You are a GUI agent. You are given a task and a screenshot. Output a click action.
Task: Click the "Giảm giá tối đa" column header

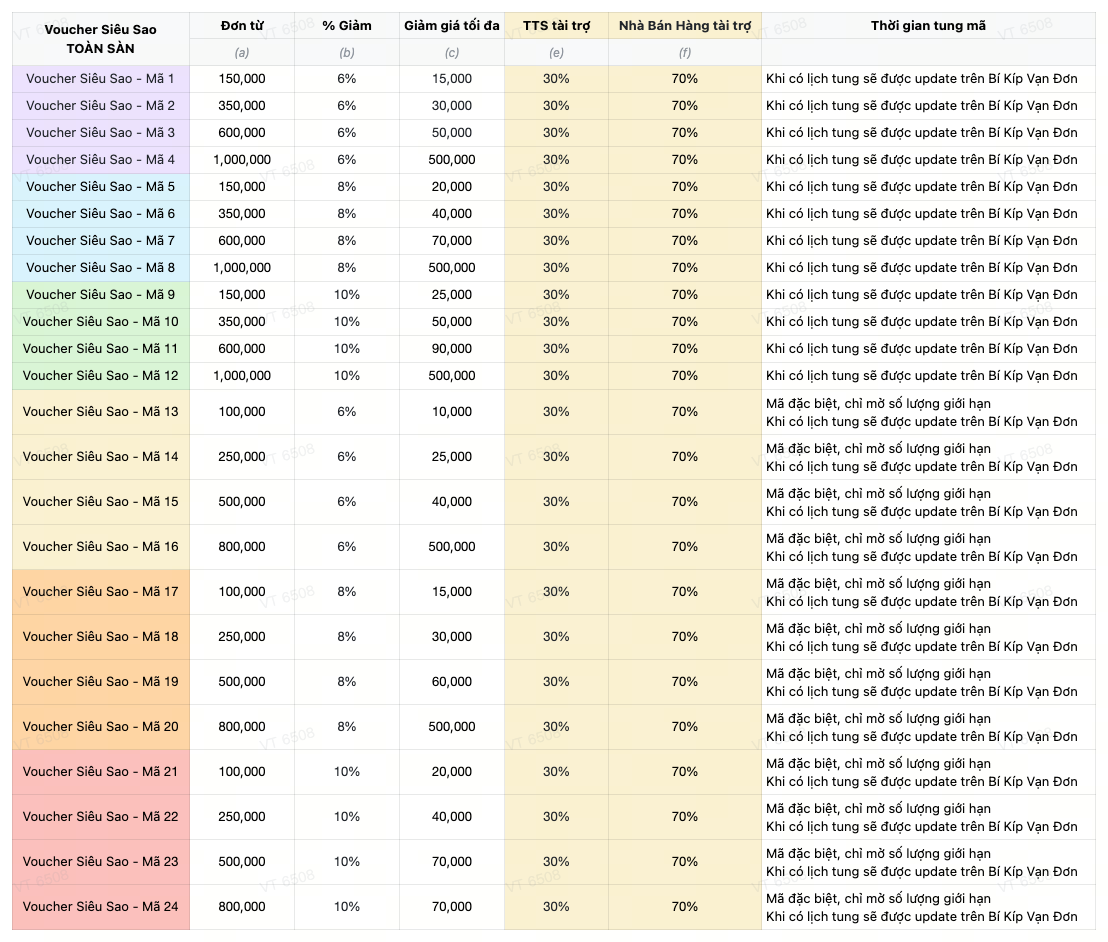[x=452, y=26]
